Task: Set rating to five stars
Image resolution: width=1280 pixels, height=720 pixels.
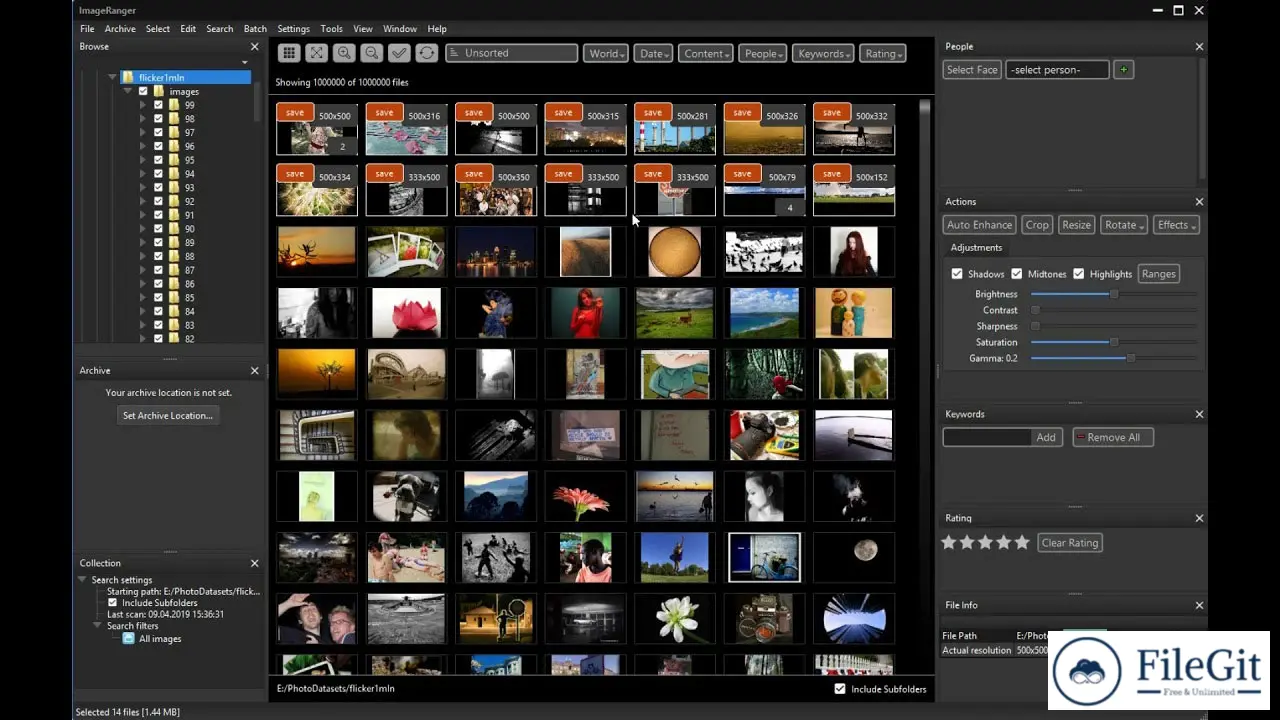Action: [1021, 542]
